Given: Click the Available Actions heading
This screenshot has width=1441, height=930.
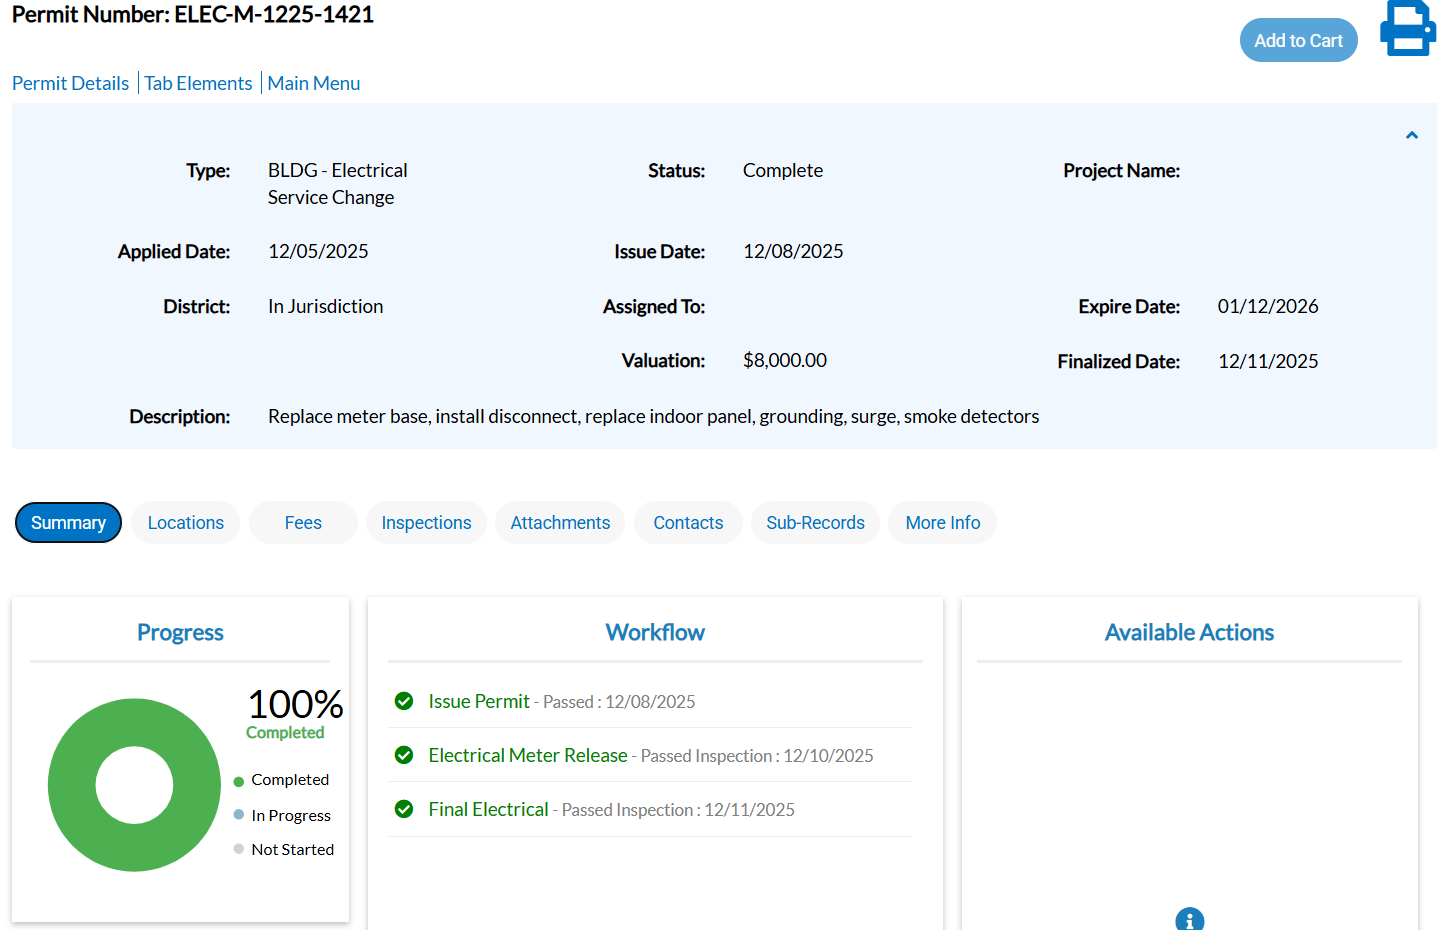Looking at the screenshot, I should pyautogui.click(x=1189, y=632).
